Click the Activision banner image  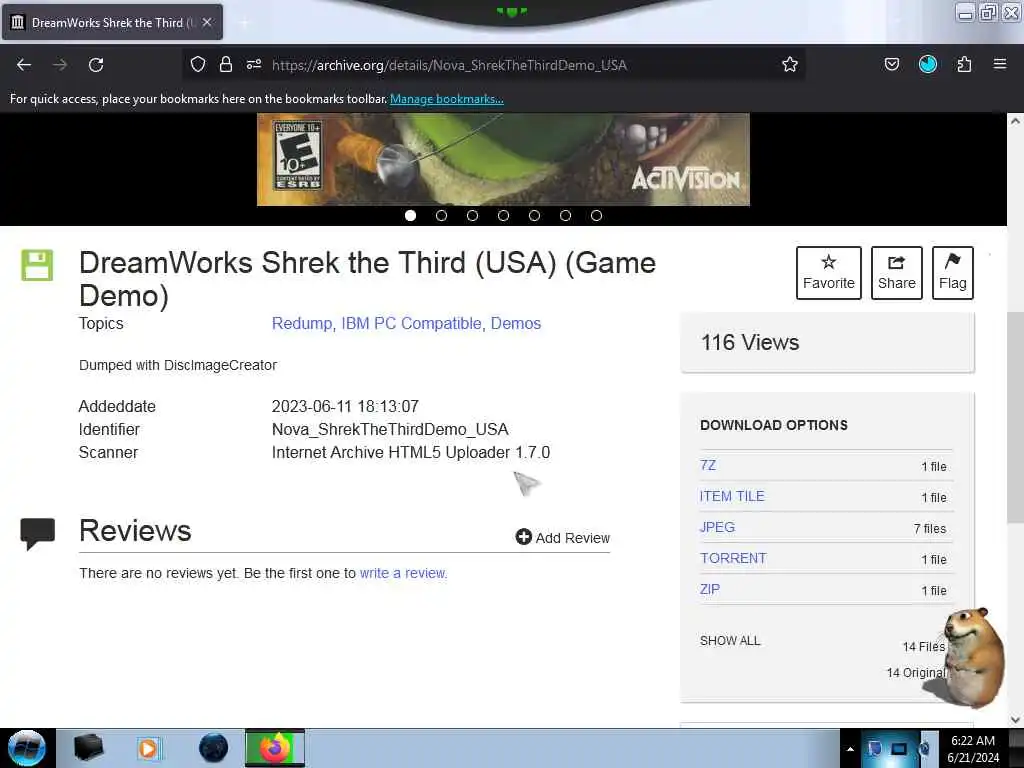pos(503,159)
